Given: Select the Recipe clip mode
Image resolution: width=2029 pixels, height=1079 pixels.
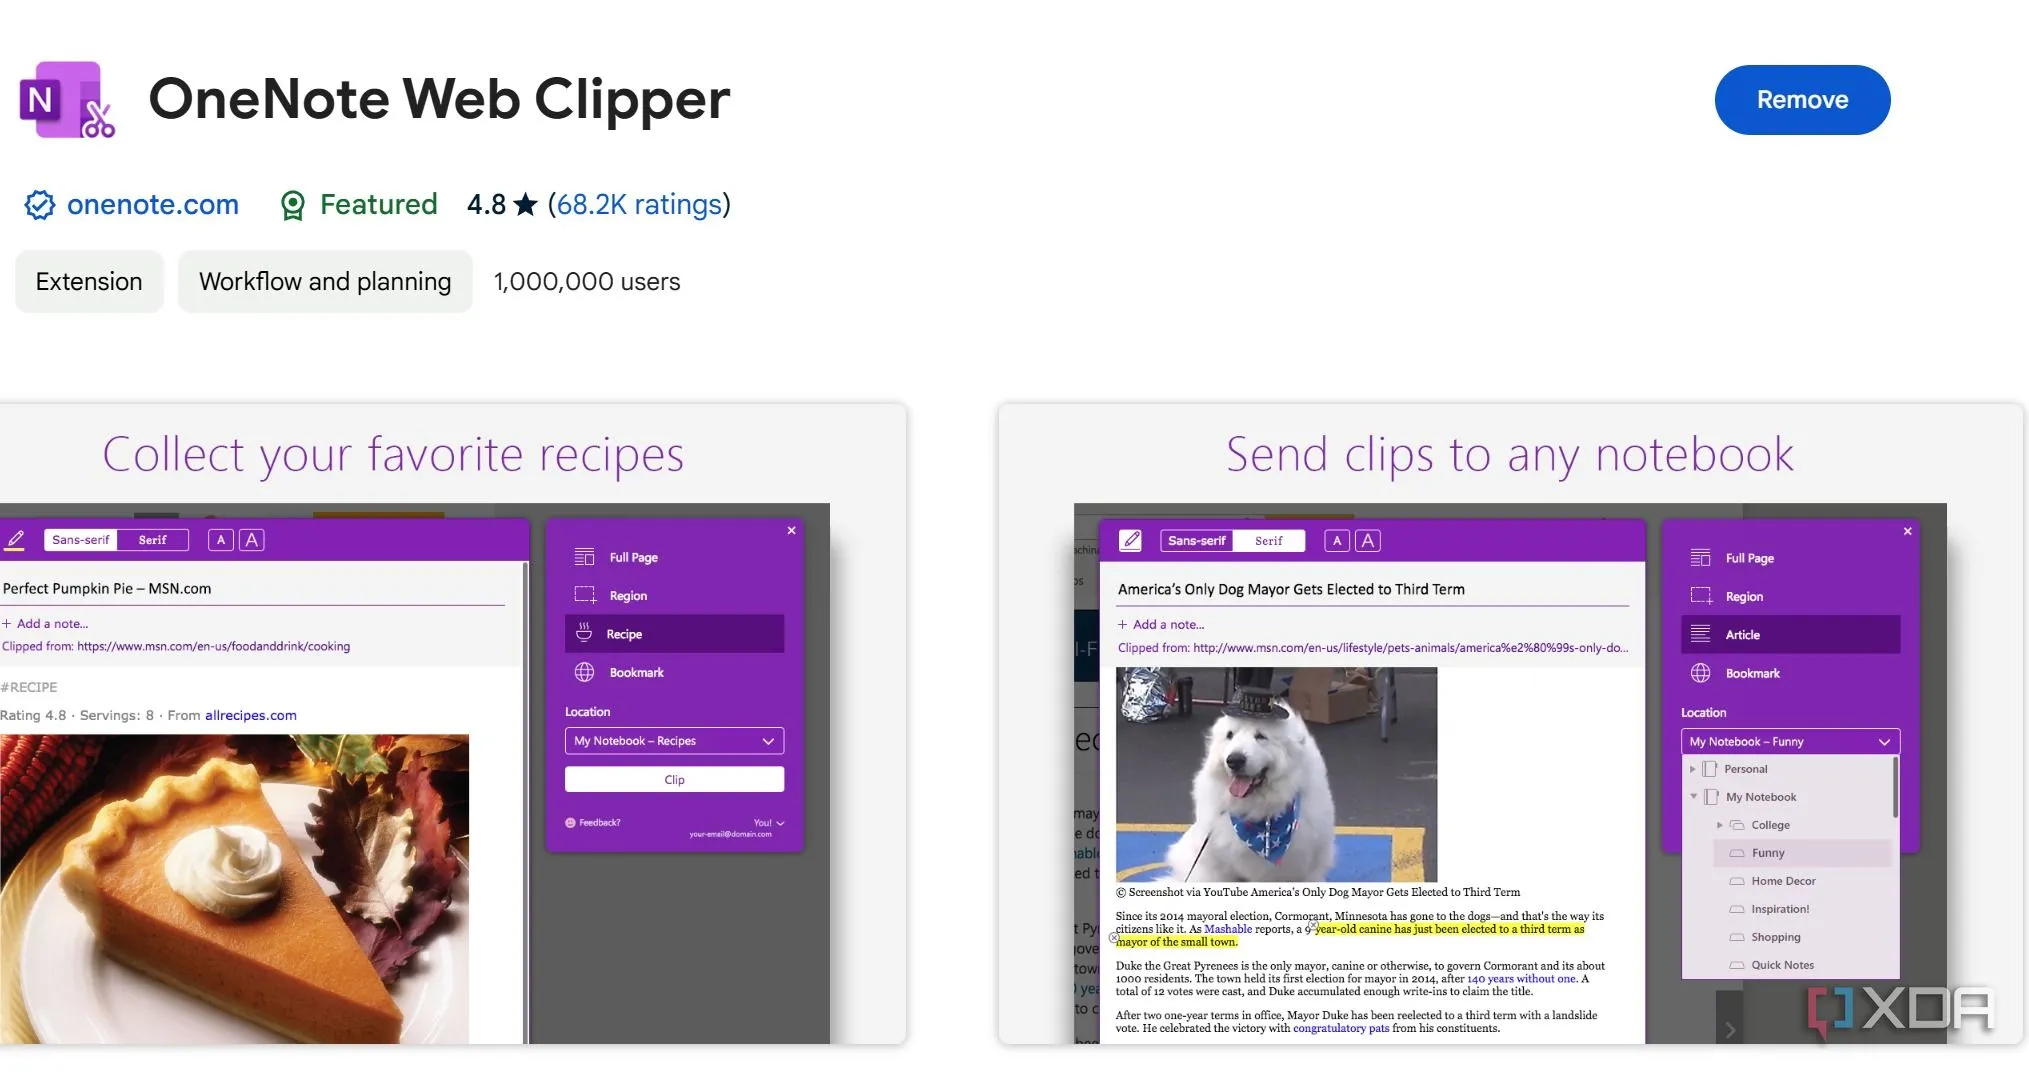Looking at the screenshot, I should 674,634.
